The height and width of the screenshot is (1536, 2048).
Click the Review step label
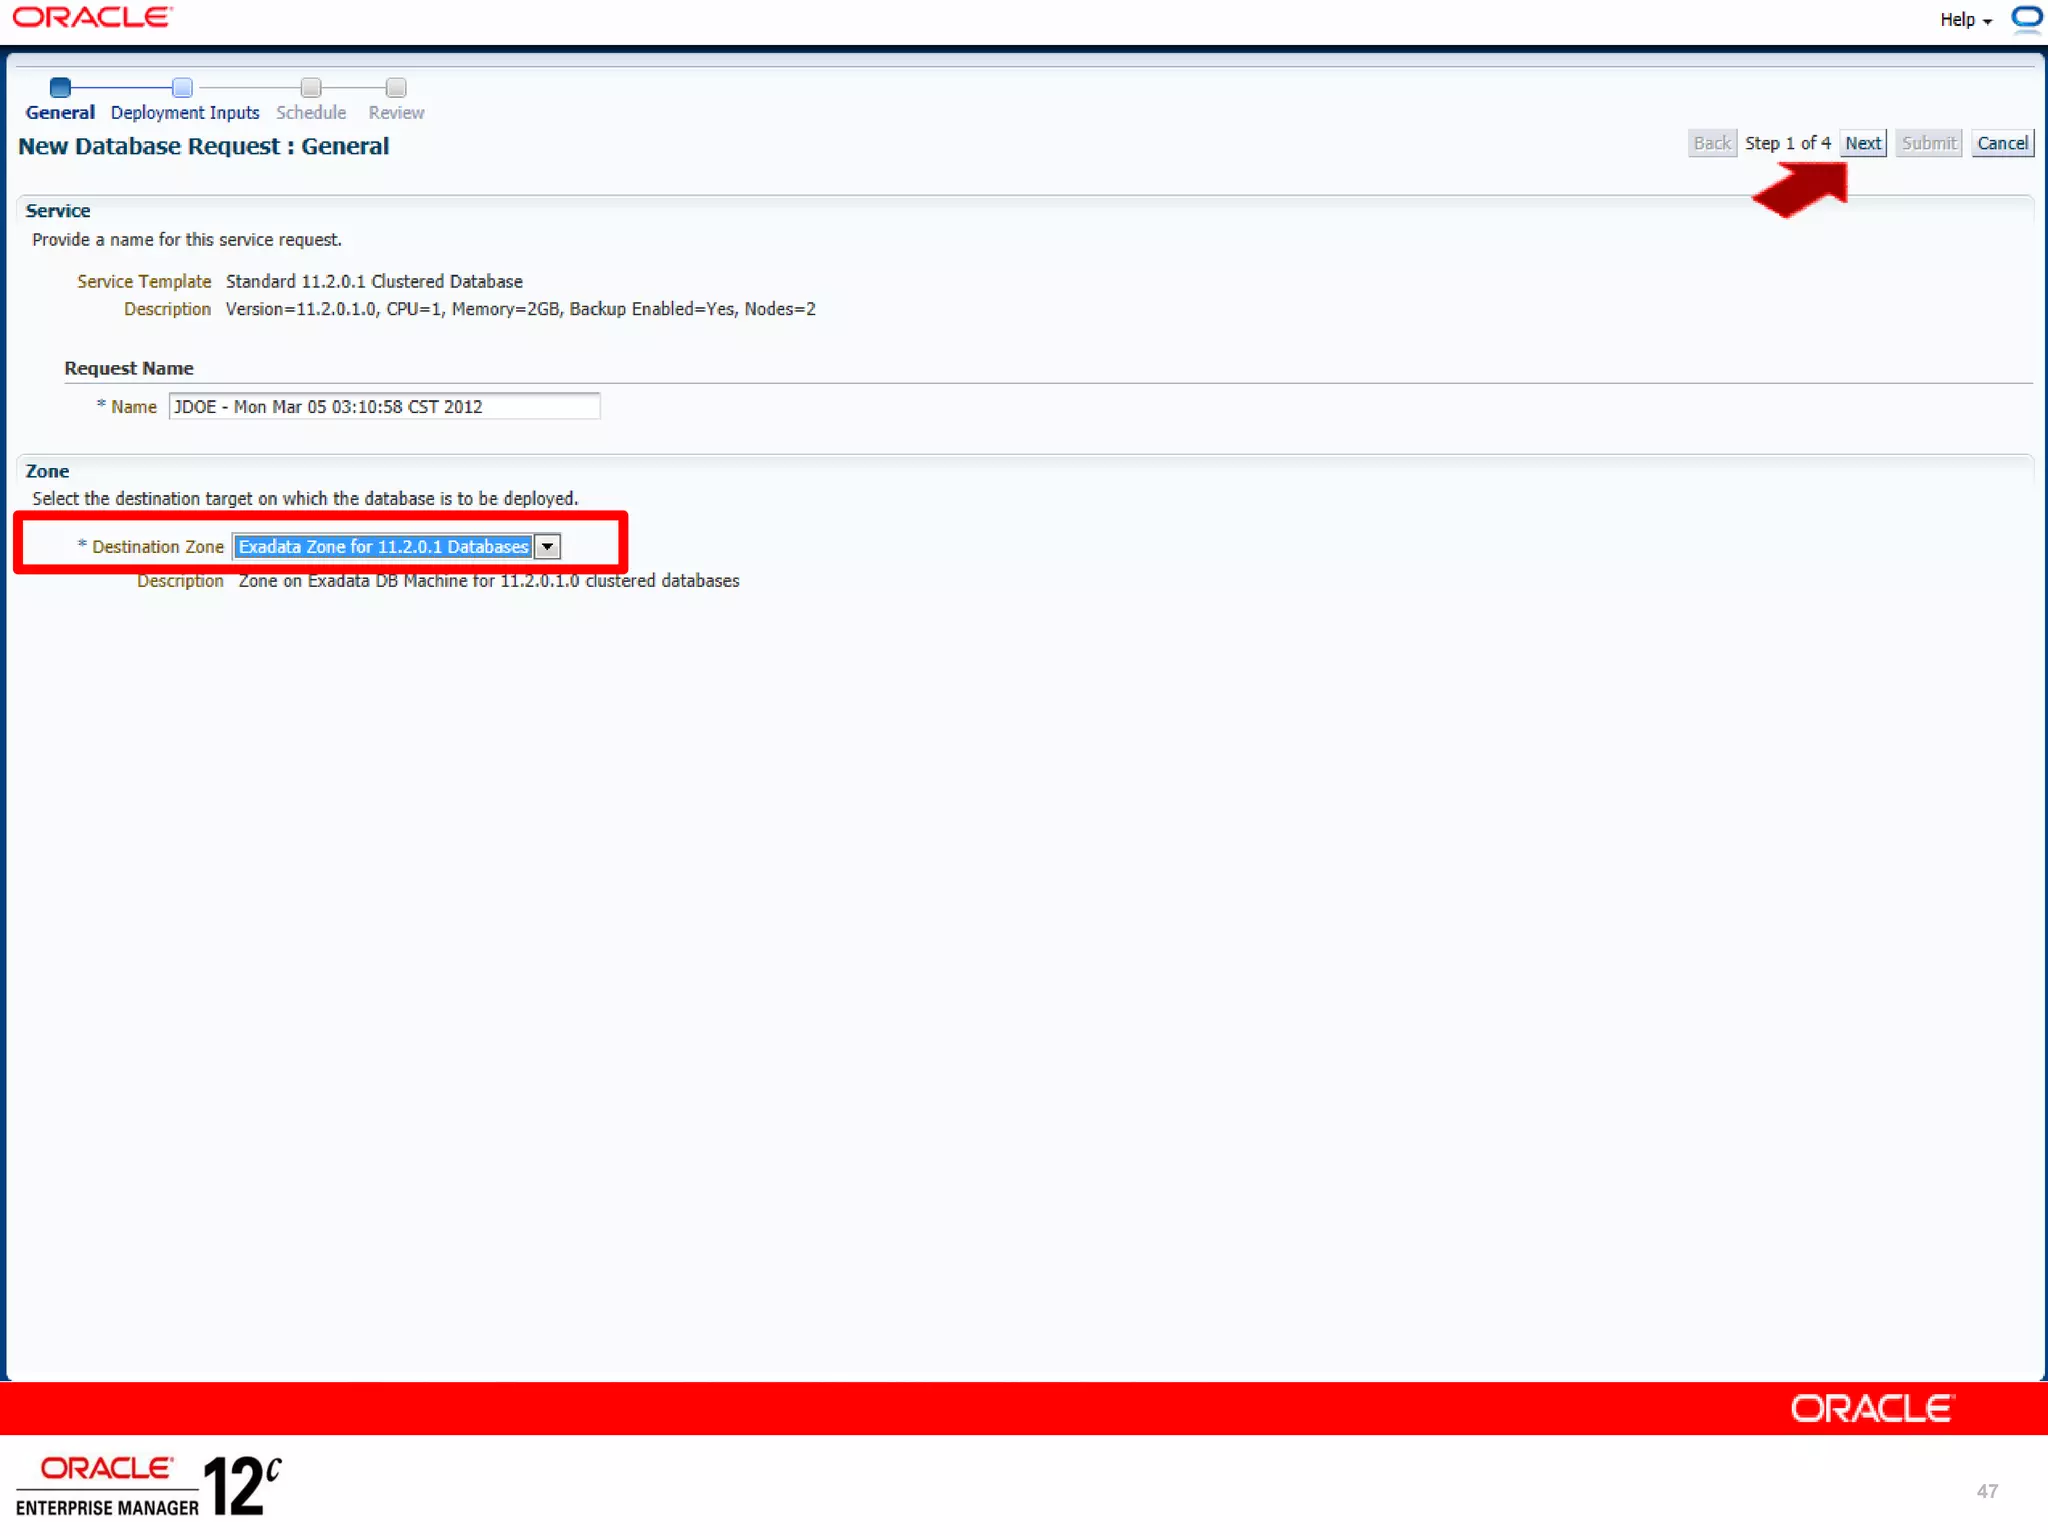point(396,113)
